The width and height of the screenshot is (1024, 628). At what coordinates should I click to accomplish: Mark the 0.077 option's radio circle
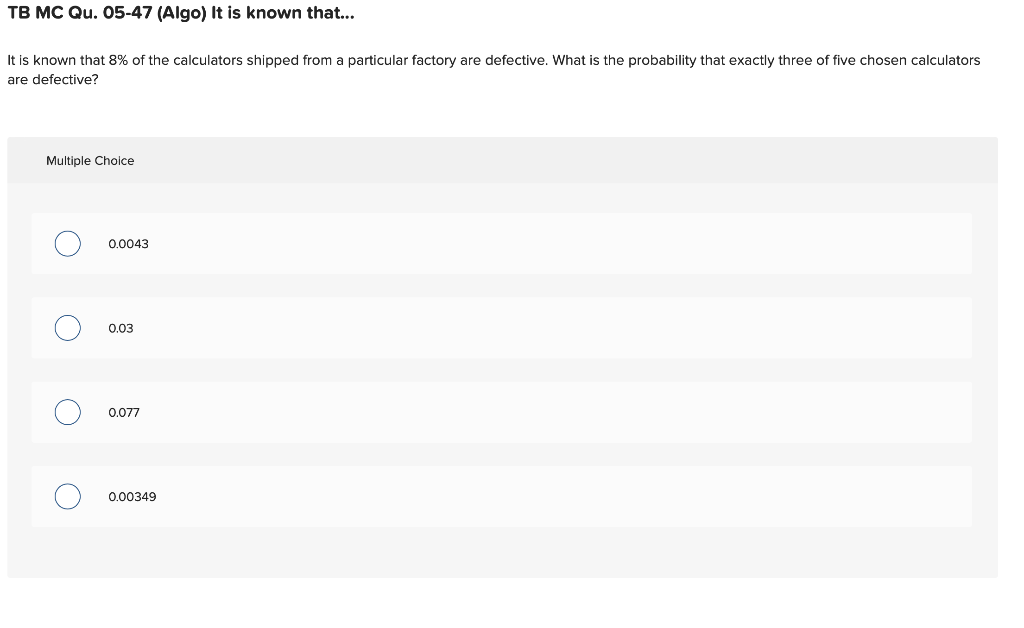(x=67, y=412)
